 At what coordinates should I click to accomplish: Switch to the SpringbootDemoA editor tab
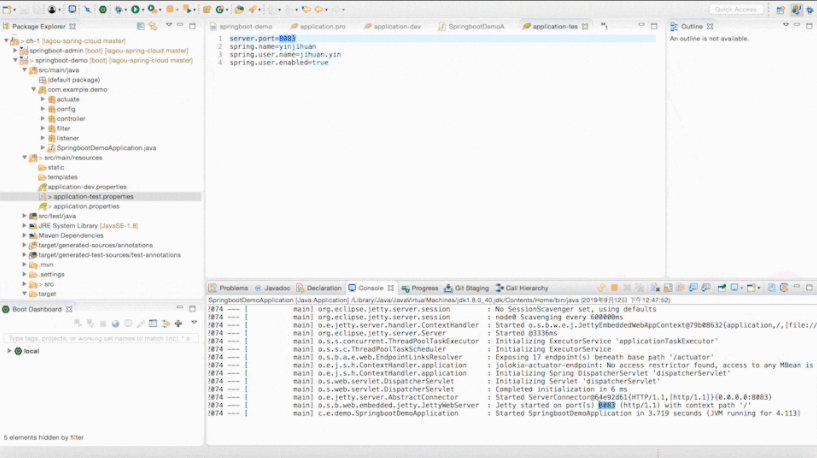pos(472,26)
